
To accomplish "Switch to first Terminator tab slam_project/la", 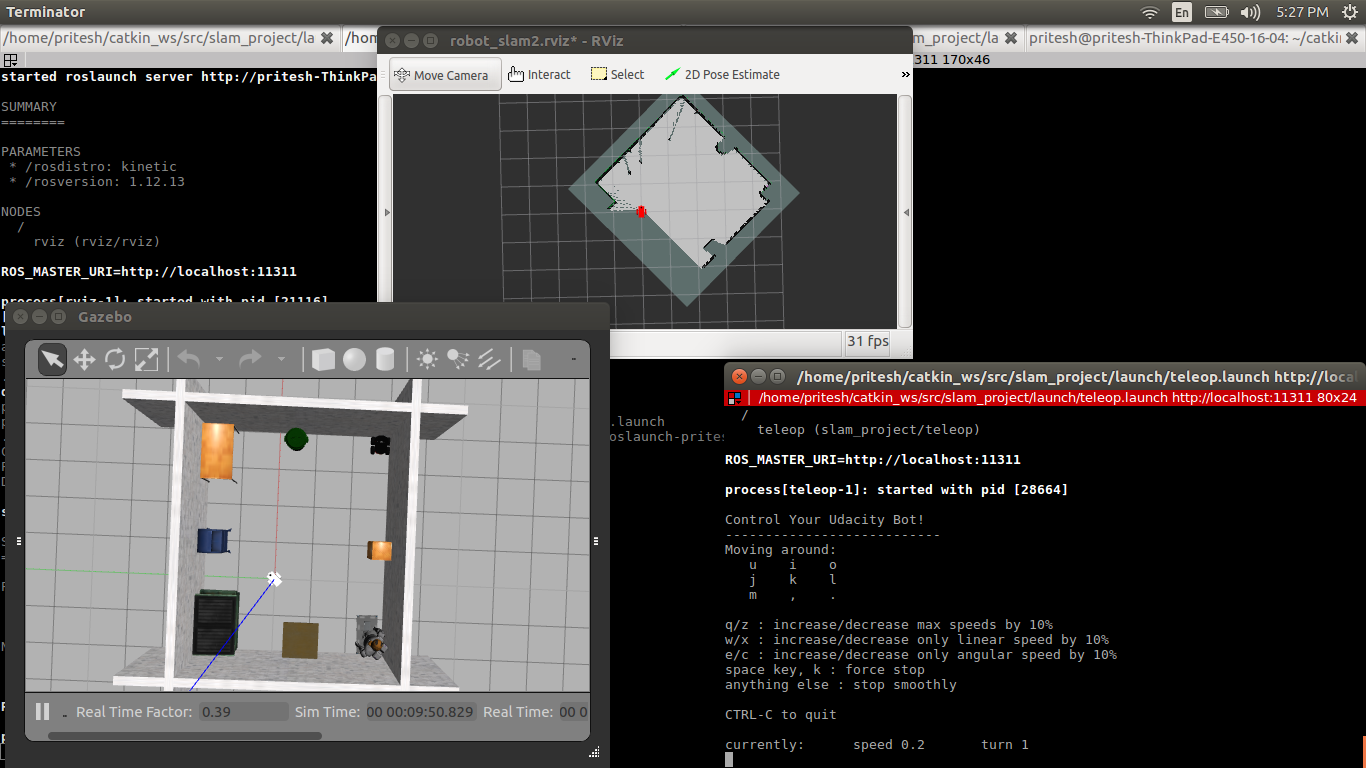I will click(157, 38).
